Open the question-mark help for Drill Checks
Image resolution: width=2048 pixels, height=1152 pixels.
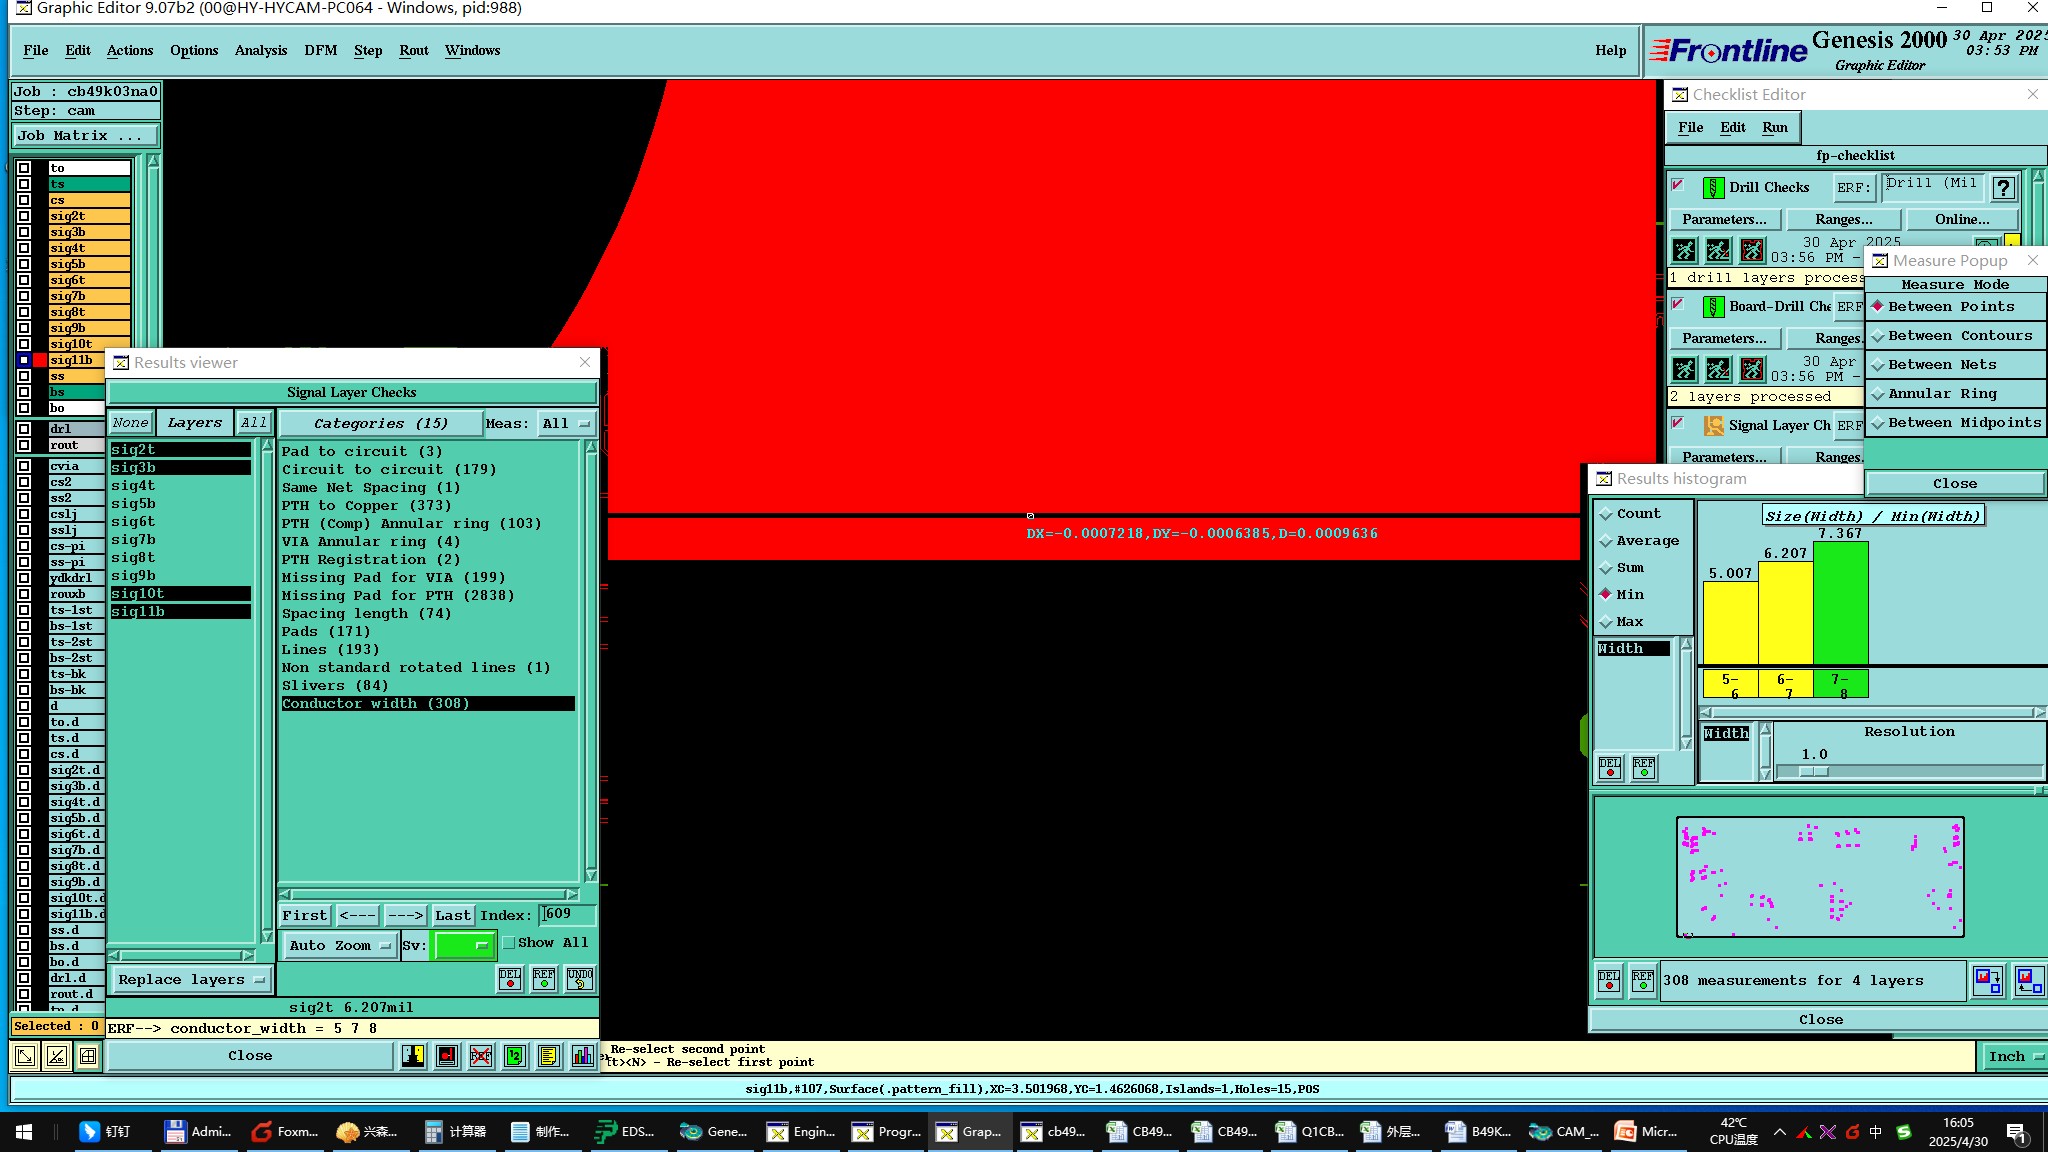click(2003, 188)
